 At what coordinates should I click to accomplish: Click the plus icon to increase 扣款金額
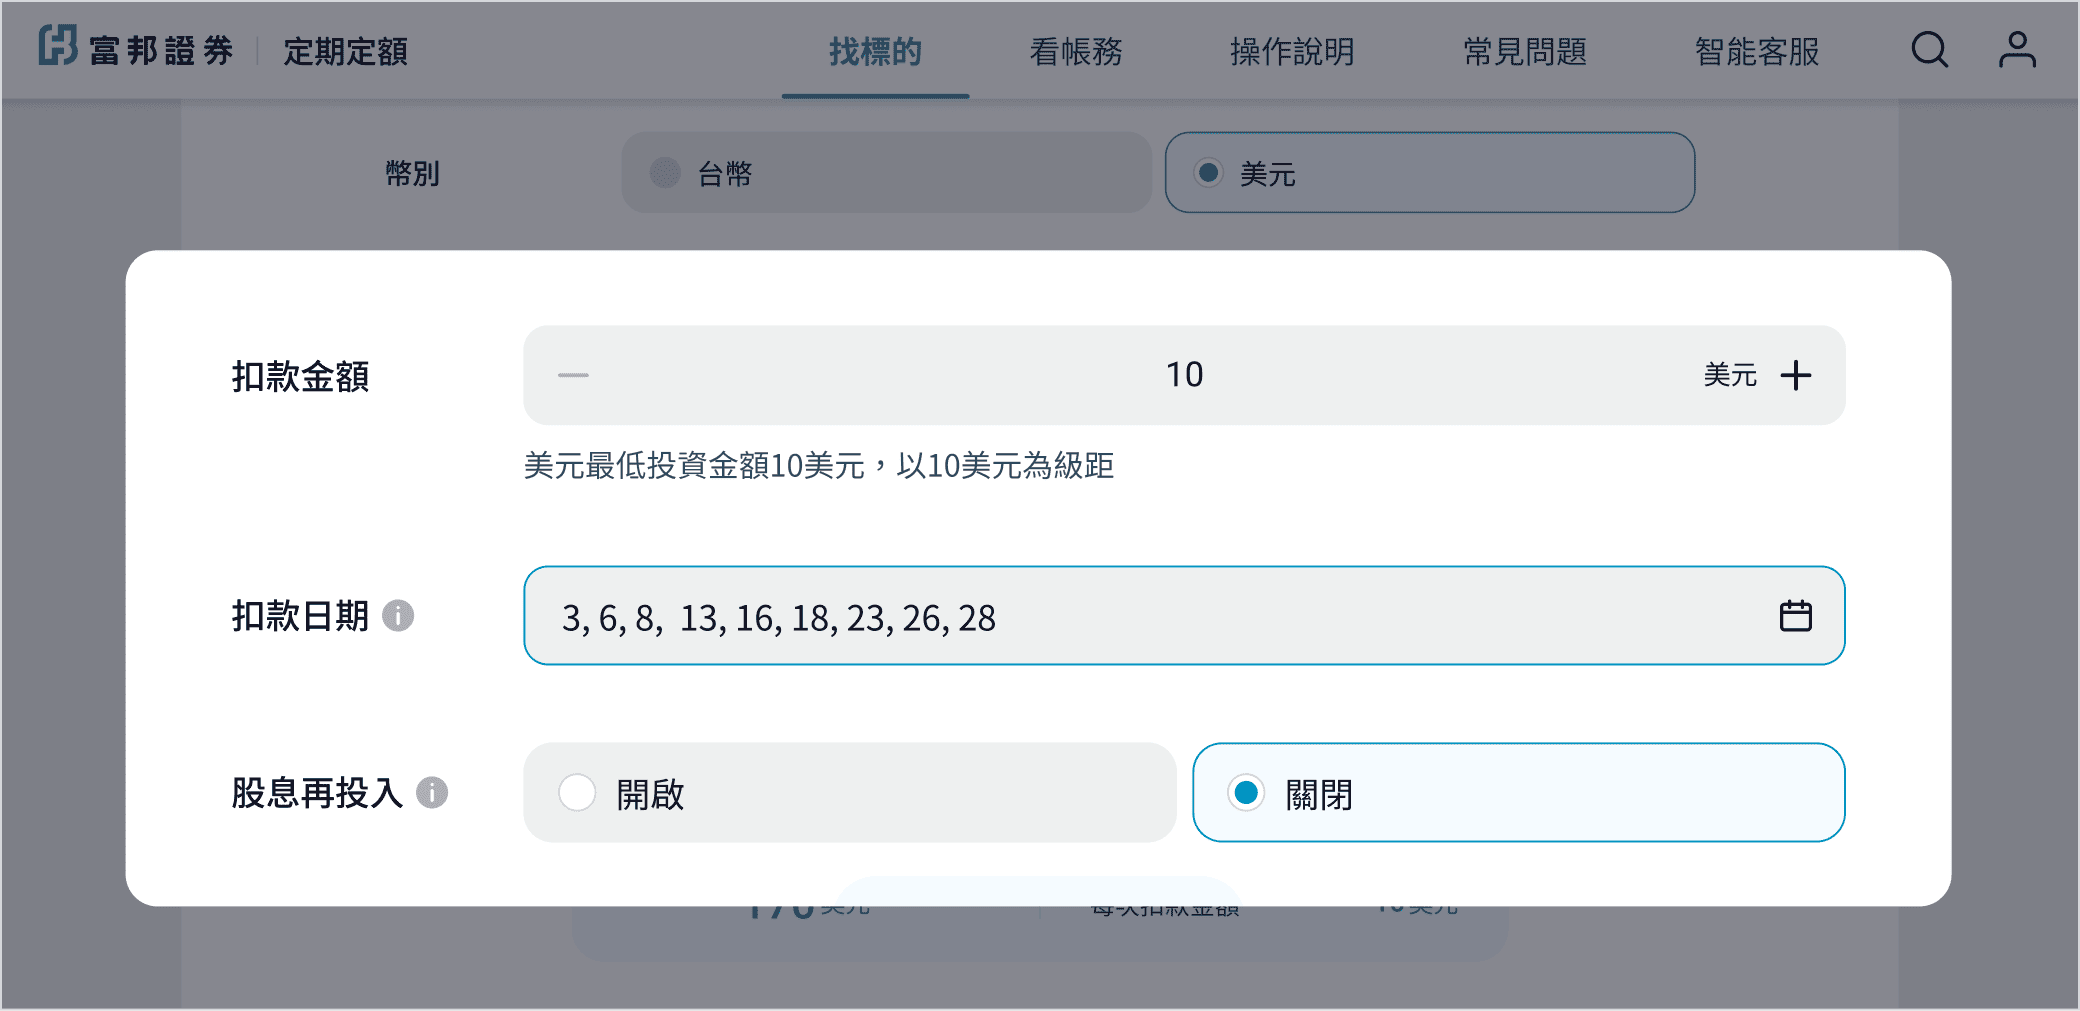[x=1795, y=375]
